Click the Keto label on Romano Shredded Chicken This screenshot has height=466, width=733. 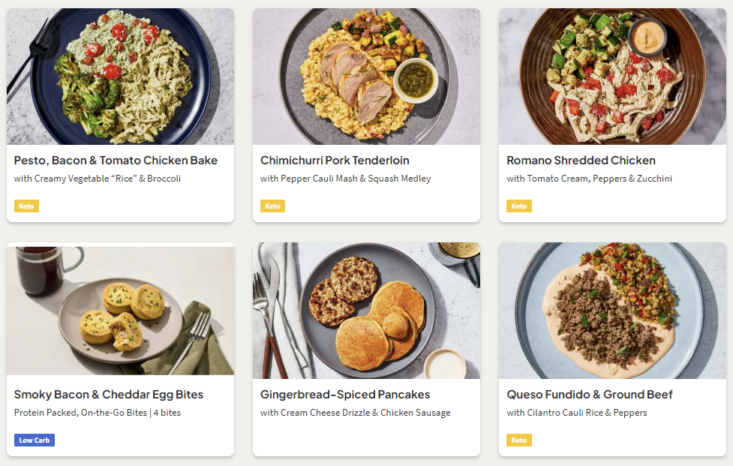click(x=518, y=206)
